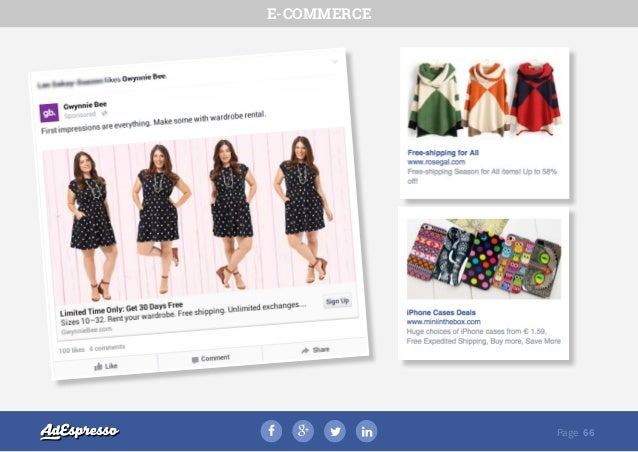Open 'iPhone Cases Deals' ad title
Screen dimensions: 638x452
[x=441, y=312]
